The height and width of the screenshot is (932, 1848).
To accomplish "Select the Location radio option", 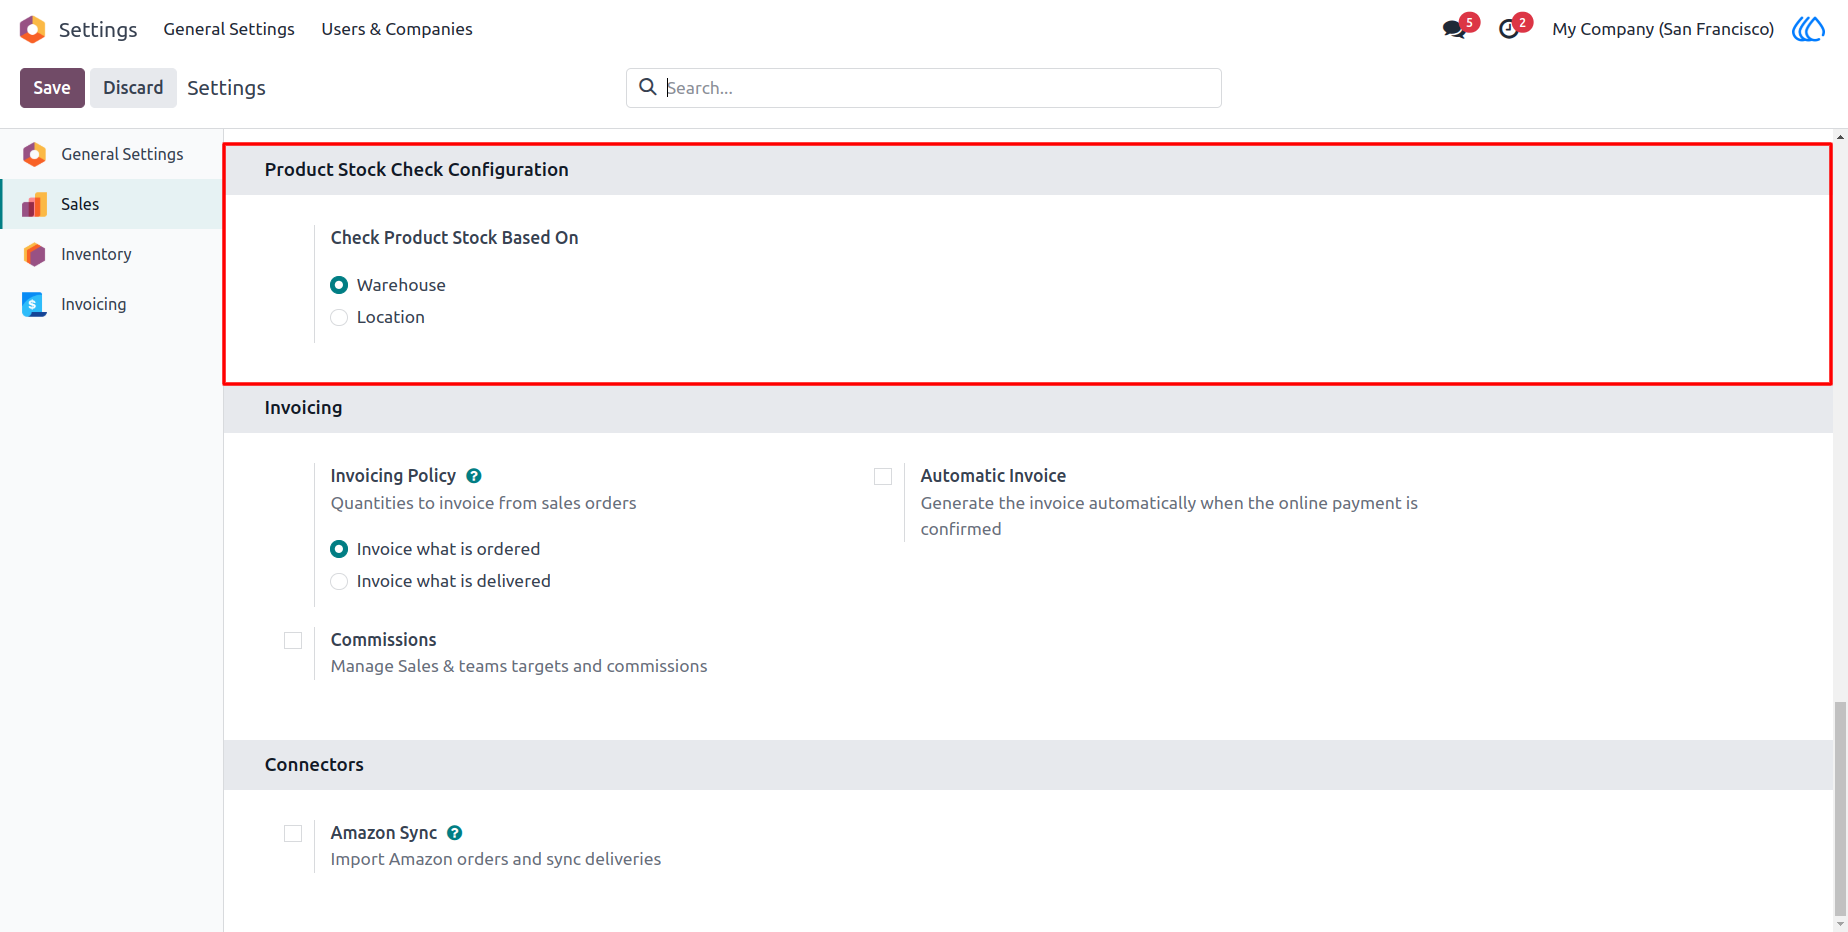I will tap(339, 317).
